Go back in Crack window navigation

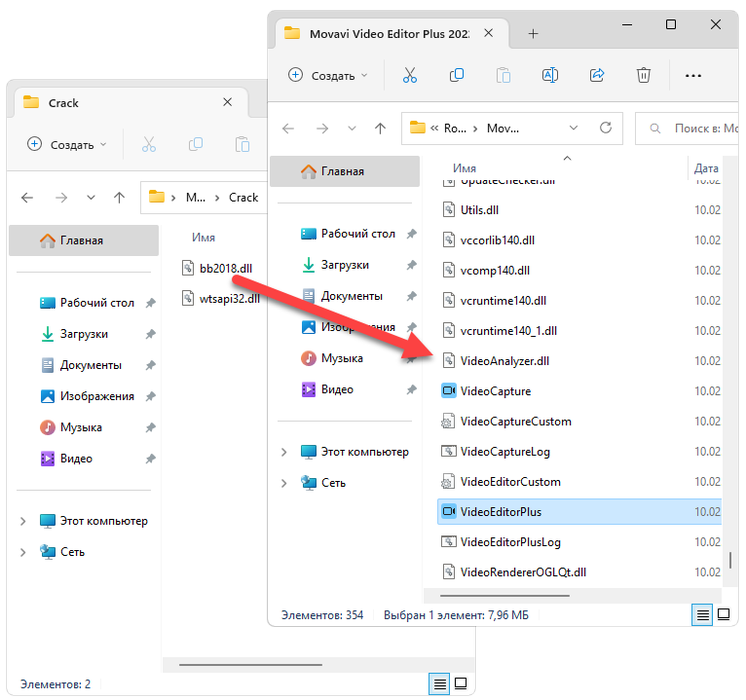click(28, 197)
